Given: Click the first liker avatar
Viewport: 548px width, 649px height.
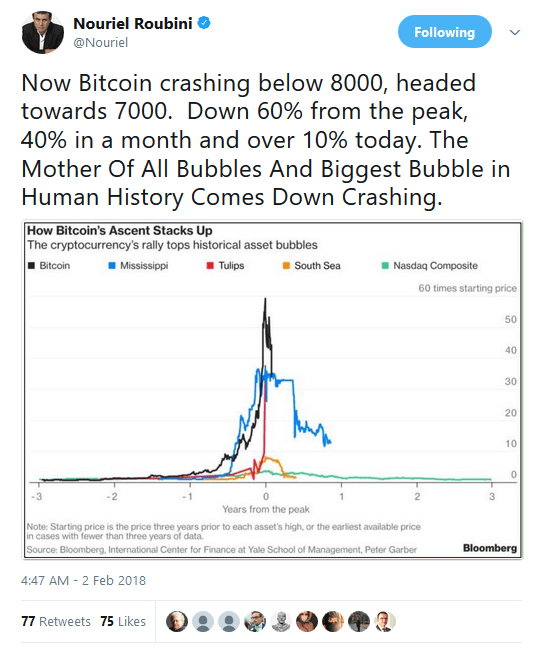Looking at the screenshot, I should (177, 621).
